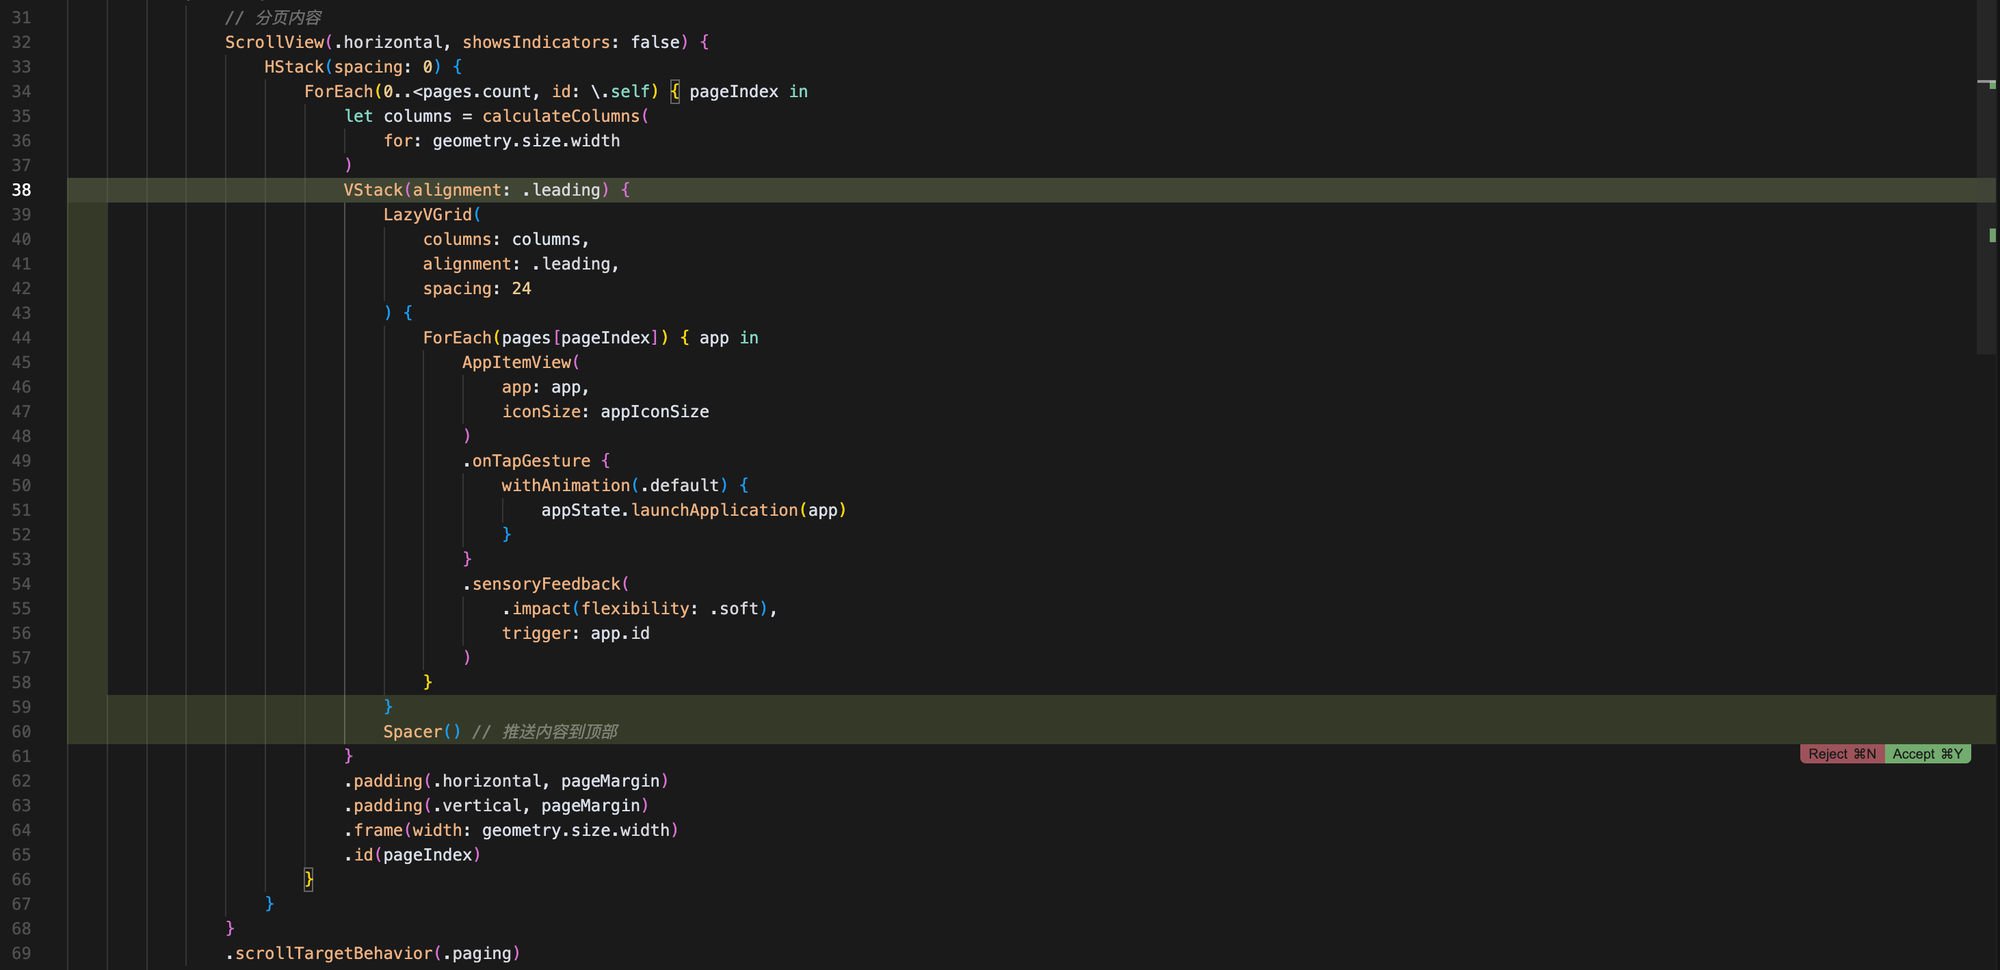Click the .scrollTargetBehavior modifier

click(333, 953)
